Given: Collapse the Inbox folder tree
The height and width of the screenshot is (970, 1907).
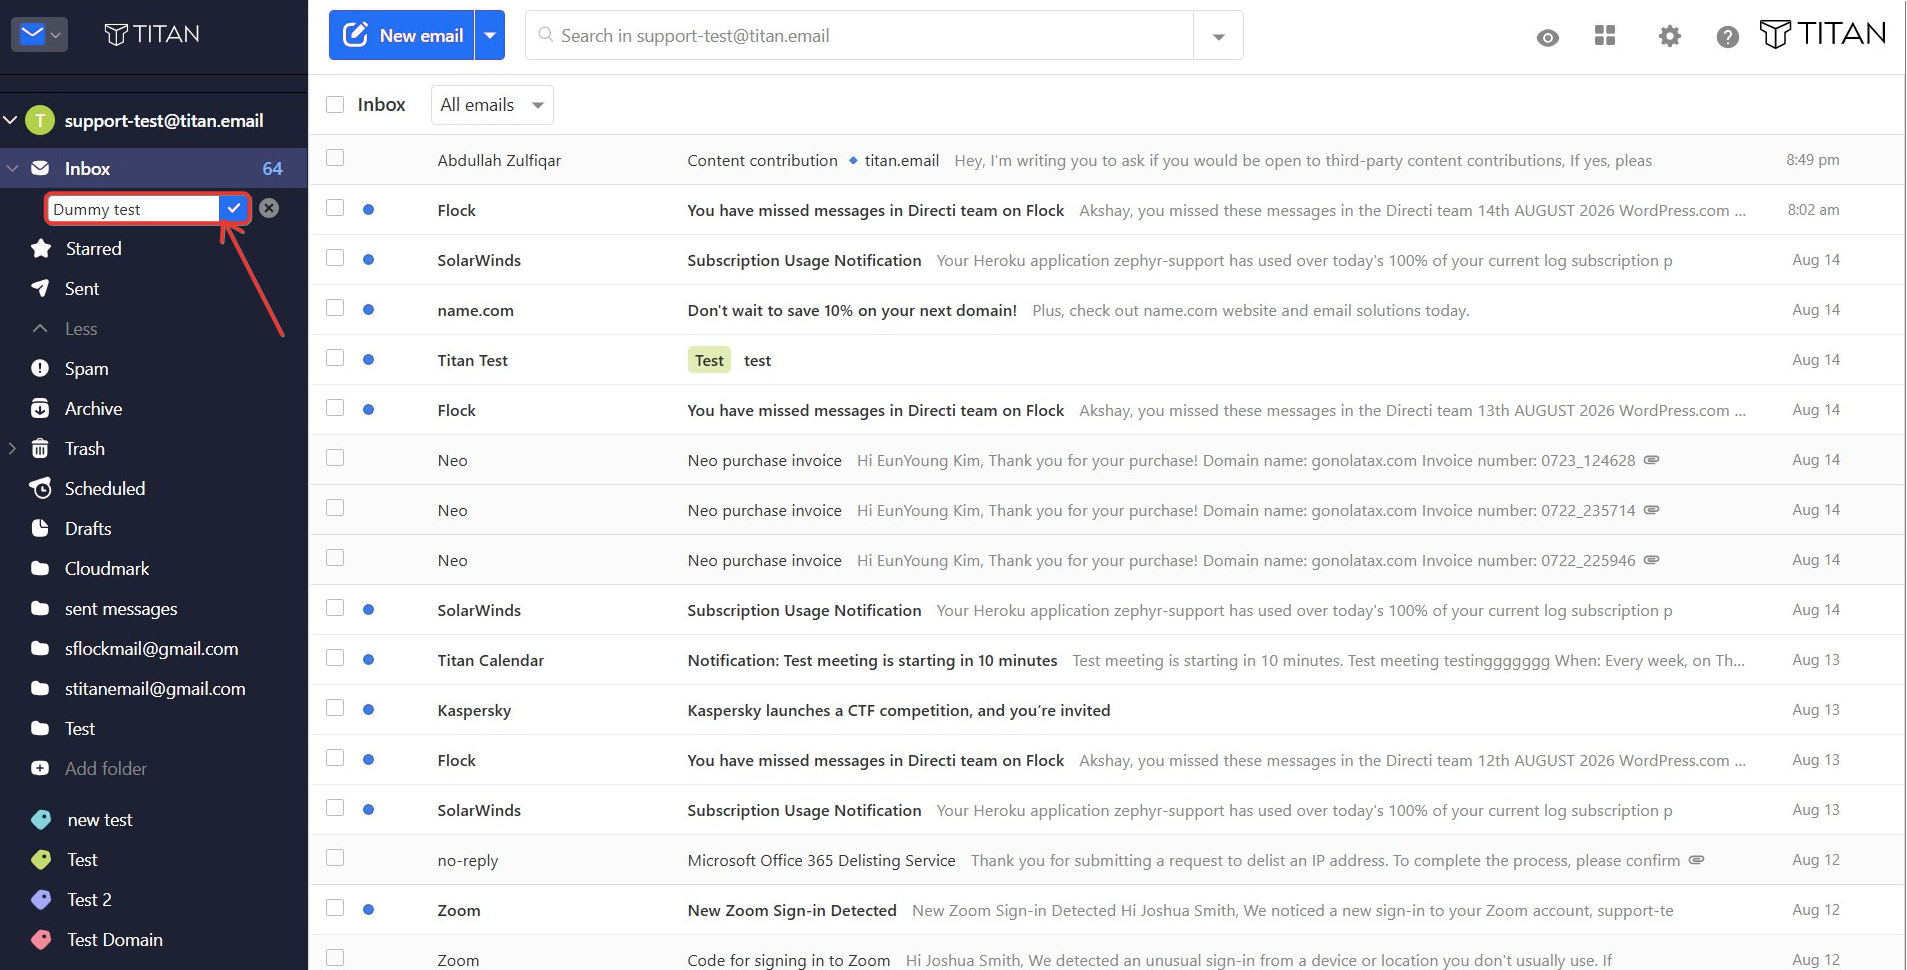Looking at the screenshot, I should point(12,169).
